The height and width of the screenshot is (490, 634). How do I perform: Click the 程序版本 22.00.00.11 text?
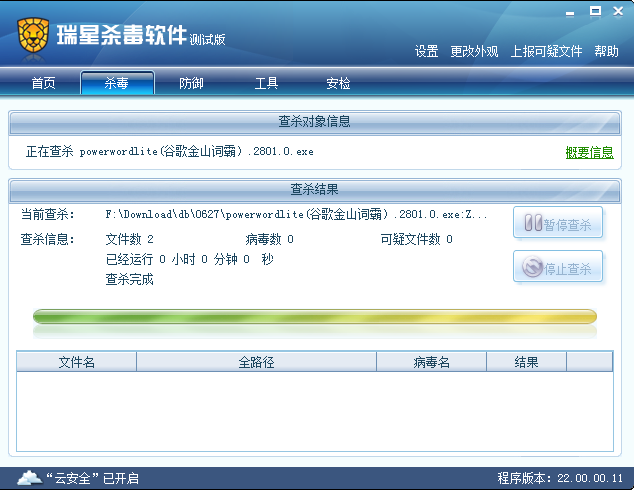(560, 478)
